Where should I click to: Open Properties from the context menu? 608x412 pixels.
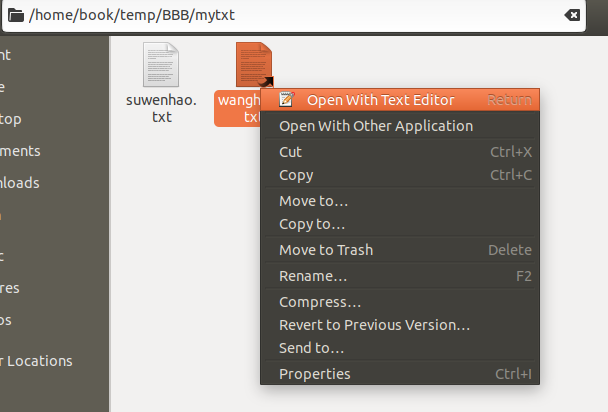pos(400,374)
